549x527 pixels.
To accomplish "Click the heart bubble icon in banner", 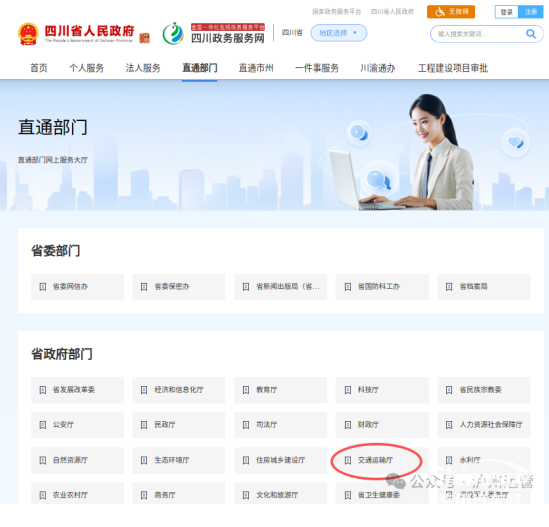I will (515, 142).
